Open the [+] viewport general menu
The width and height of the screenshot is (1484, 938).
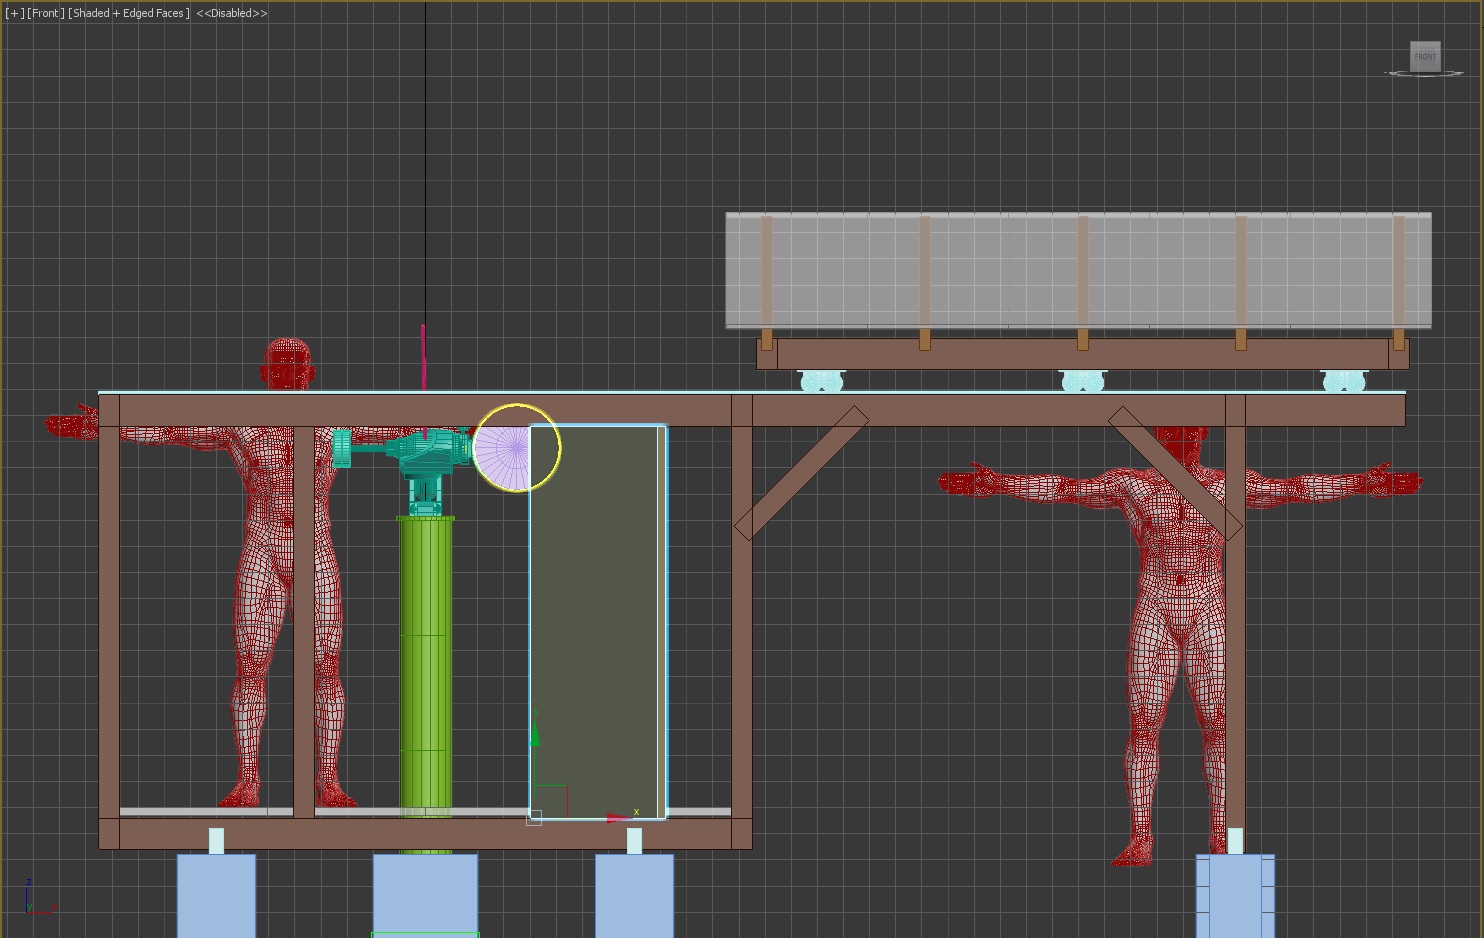click(14, 13)
